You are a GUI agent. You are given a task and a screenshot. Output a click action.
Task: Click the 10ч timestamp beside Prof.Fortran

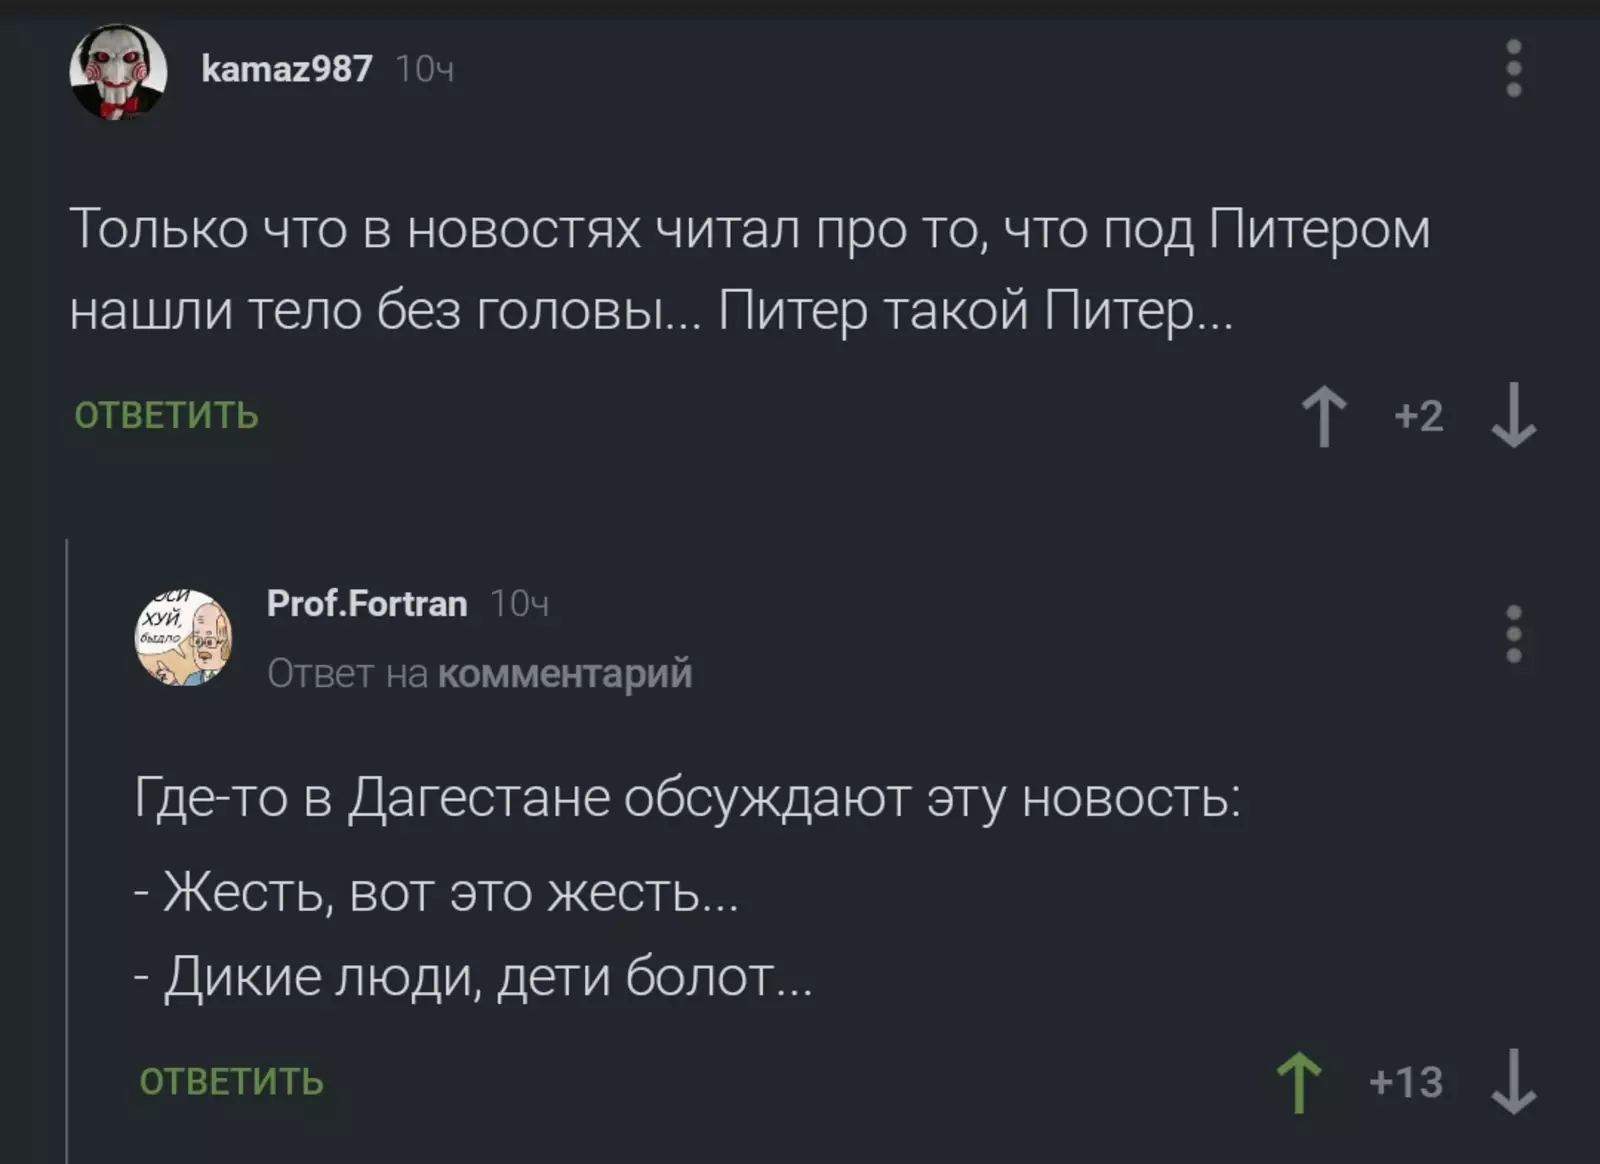pos(519,605)
